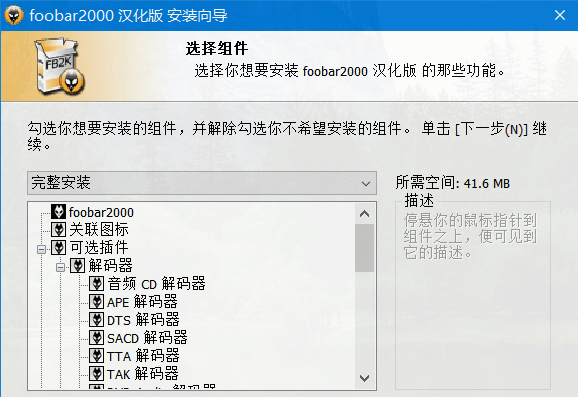Screen dimensions: 578x397
Task: Toggle the TTA 解码器 checkbox
Action: tap(97, 356)
